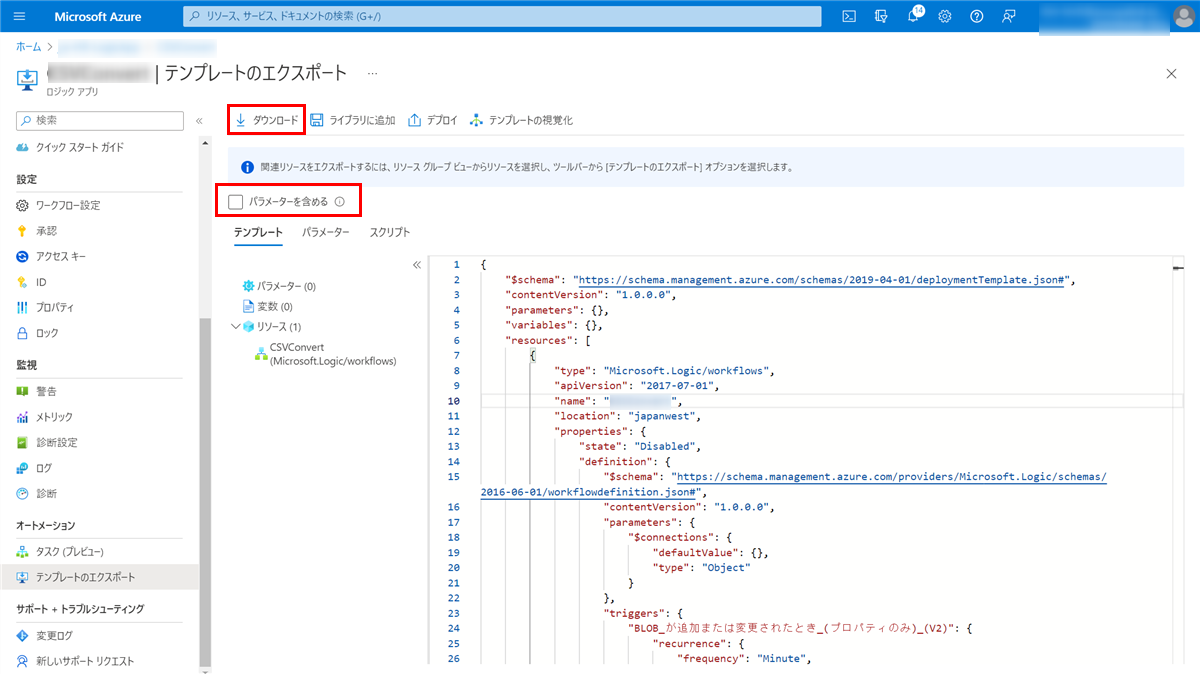
Task: Open Properties (プロパティ) in sidebar
Action: 55,307
